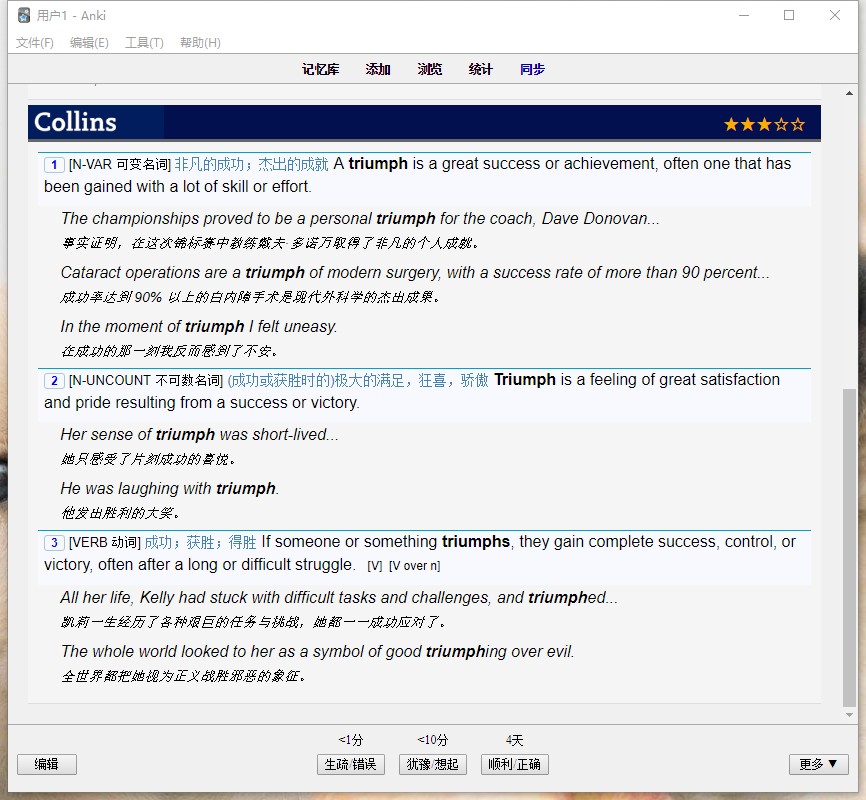The width and height of the screenshot is (866, 800).
Task: Maximize the Anki window
Action: click(x=789, y=15)
